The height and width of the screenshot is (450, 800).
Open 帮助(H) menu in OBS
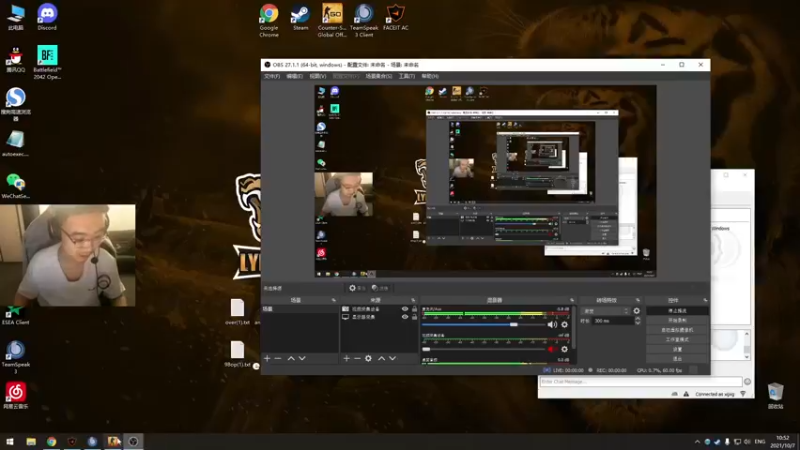[x=430, y=77]
